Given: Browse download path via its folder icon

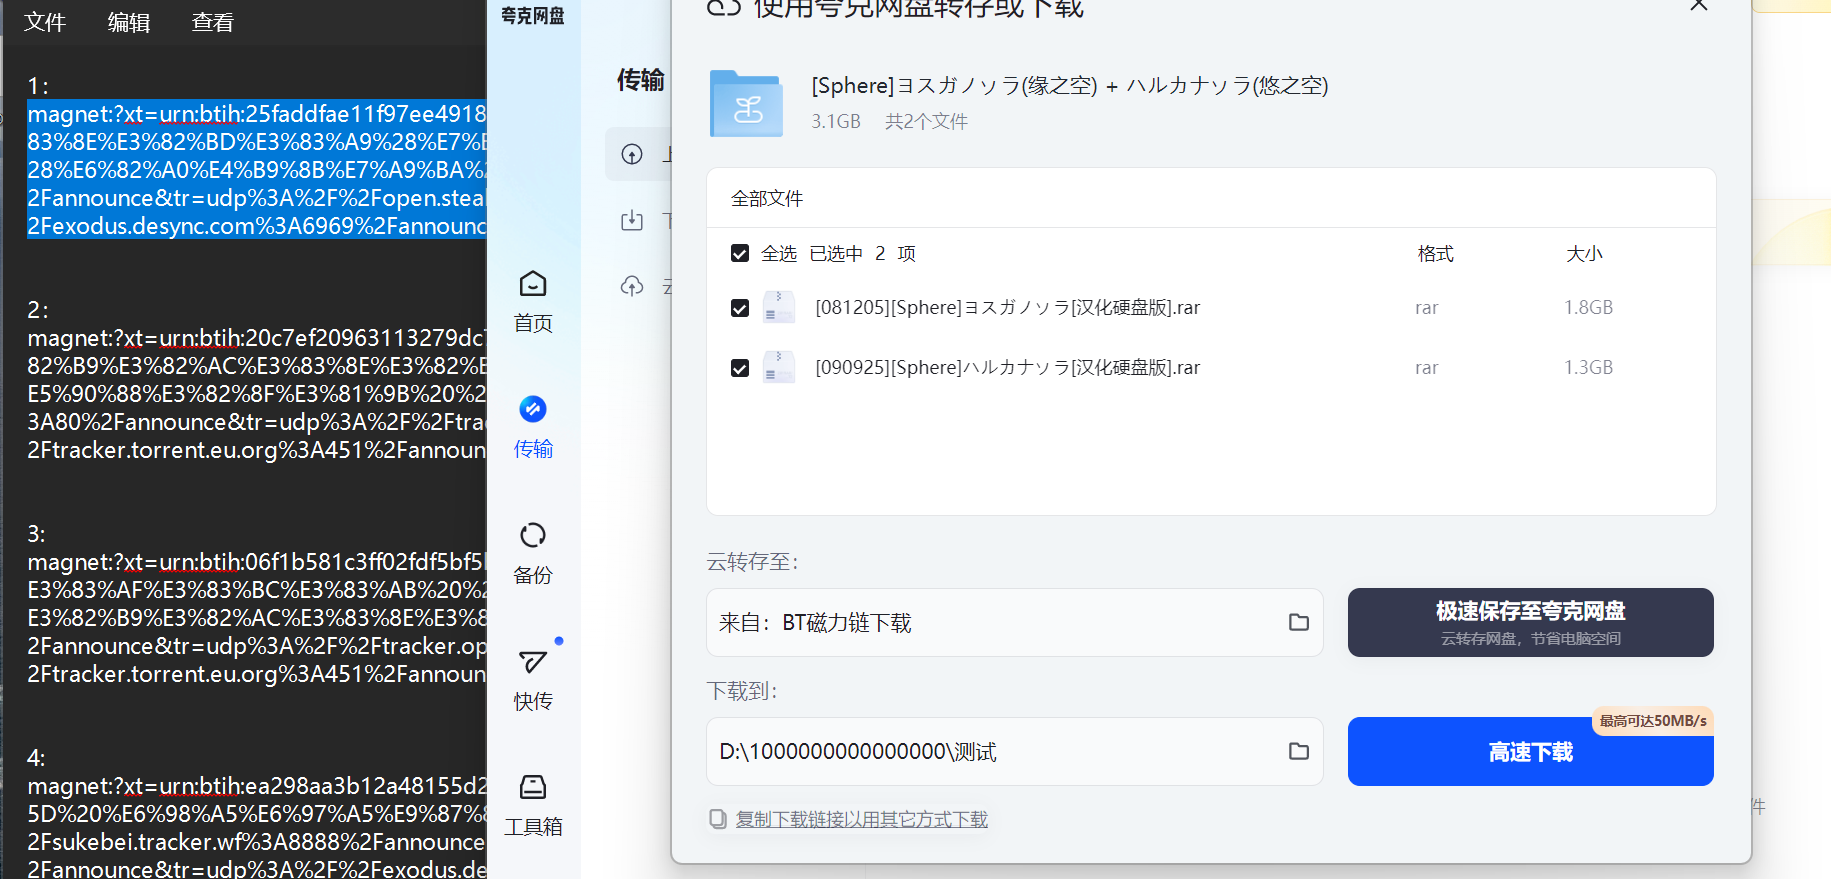Looking at the screenshot, I should (x=1298, y=751).
